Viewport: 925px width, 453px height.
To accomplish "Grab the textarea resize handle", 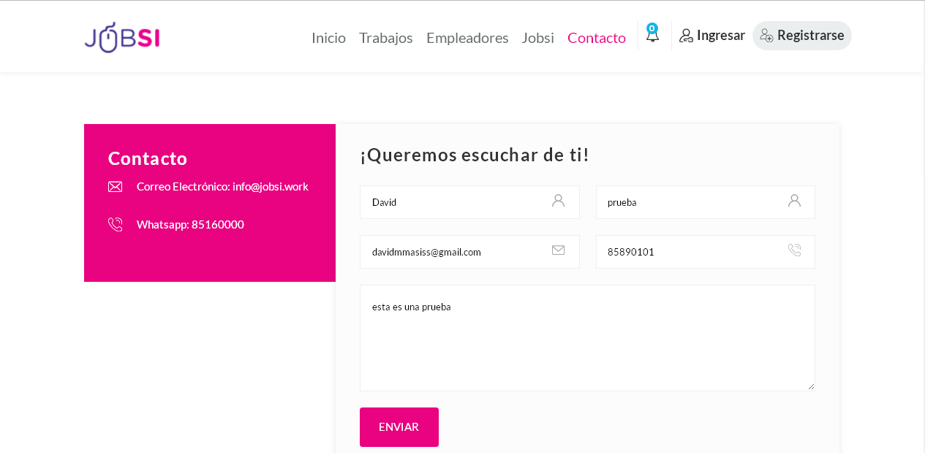I will 810,386.
